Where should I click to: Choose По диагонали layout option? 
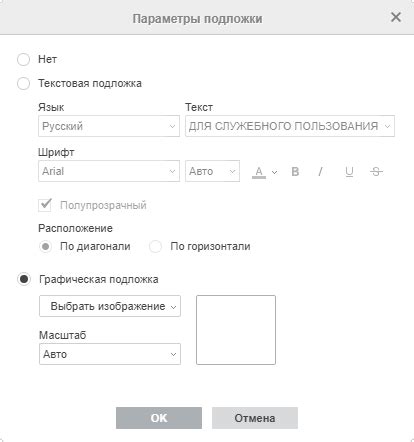pos(45,247)
